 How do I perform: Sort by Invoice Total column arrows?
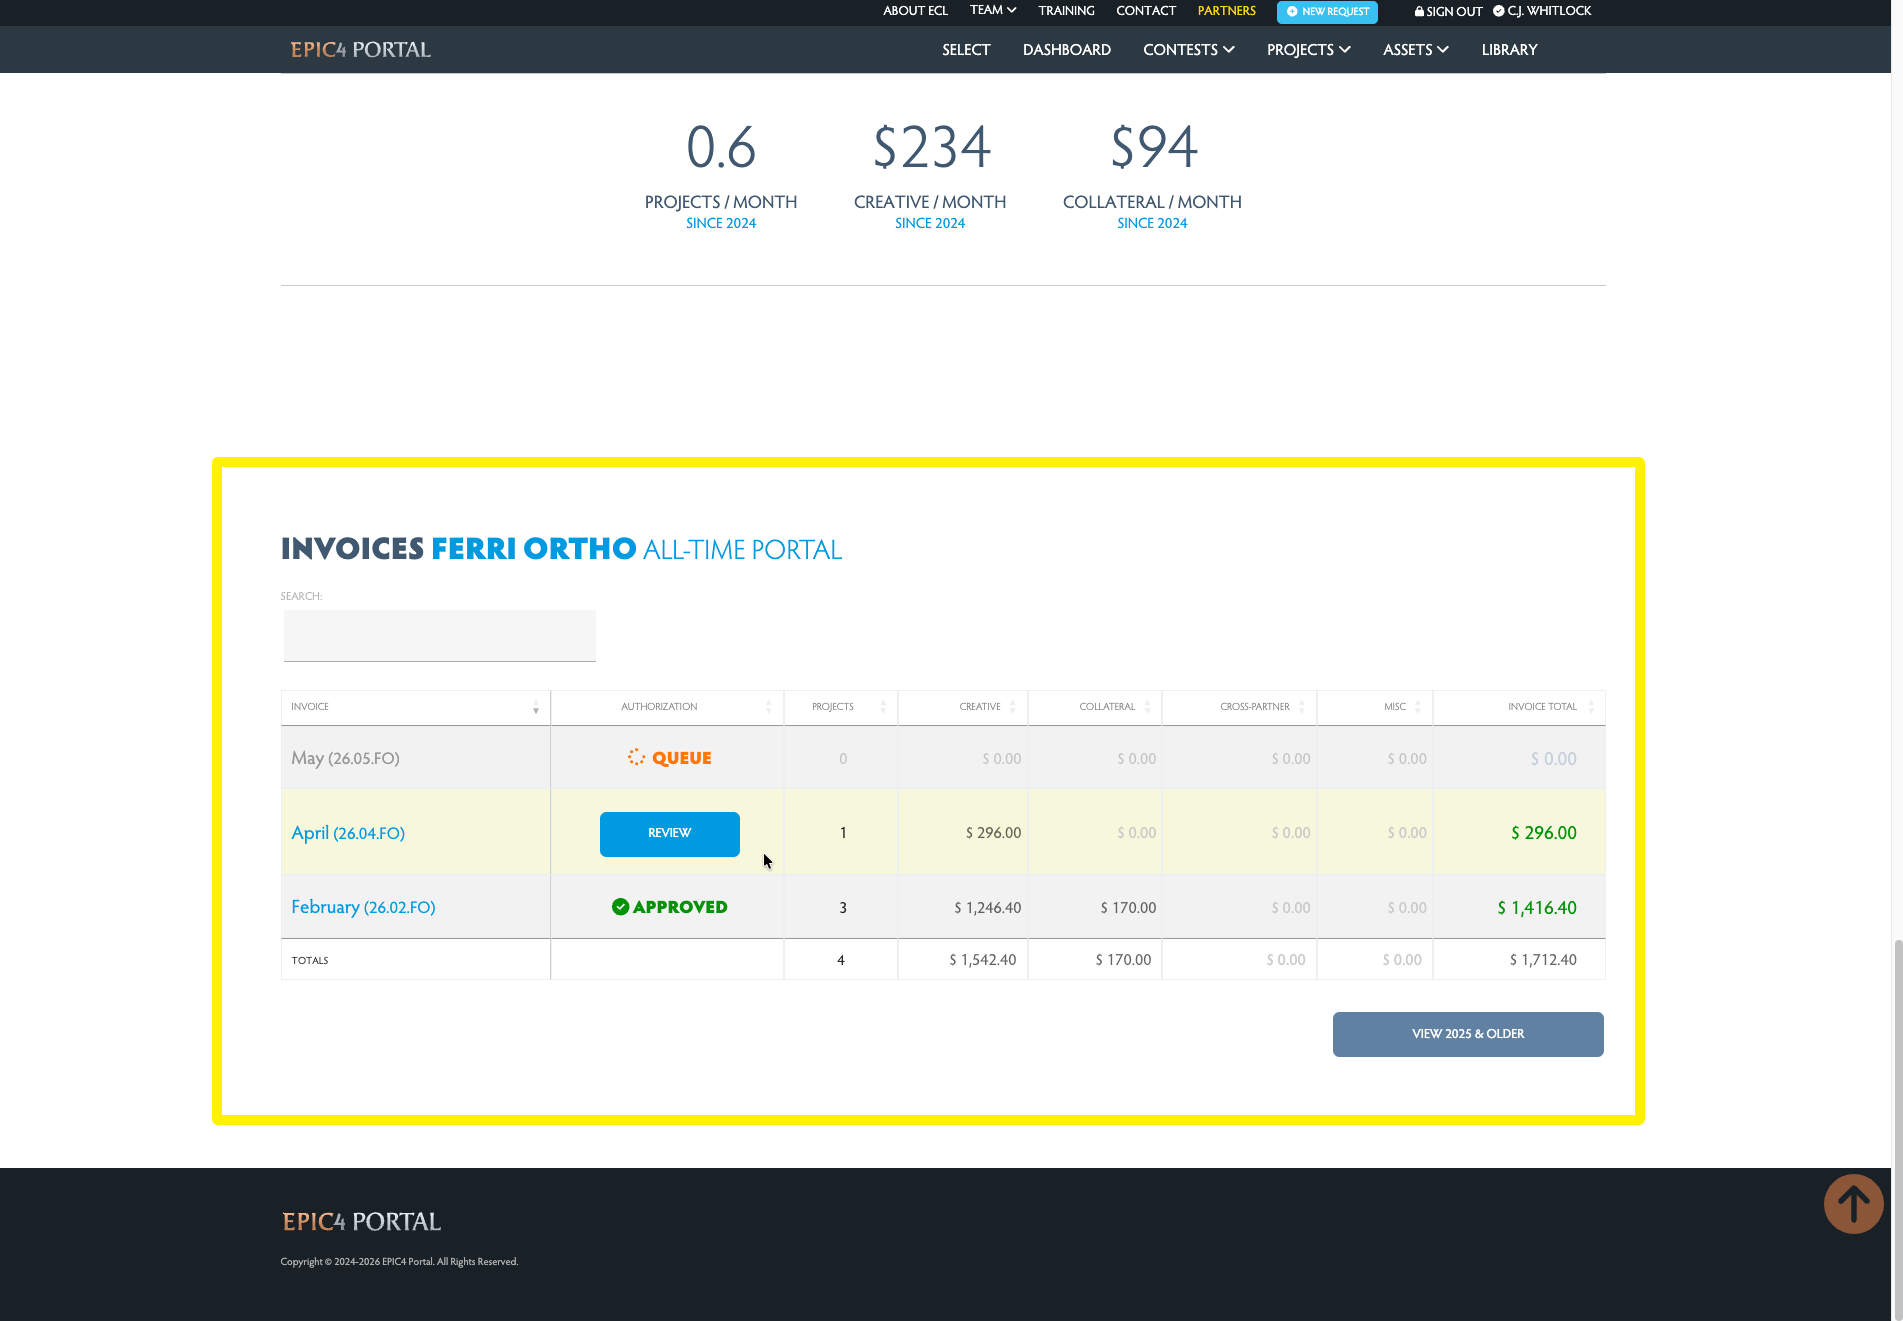(x=1591, y=707)
